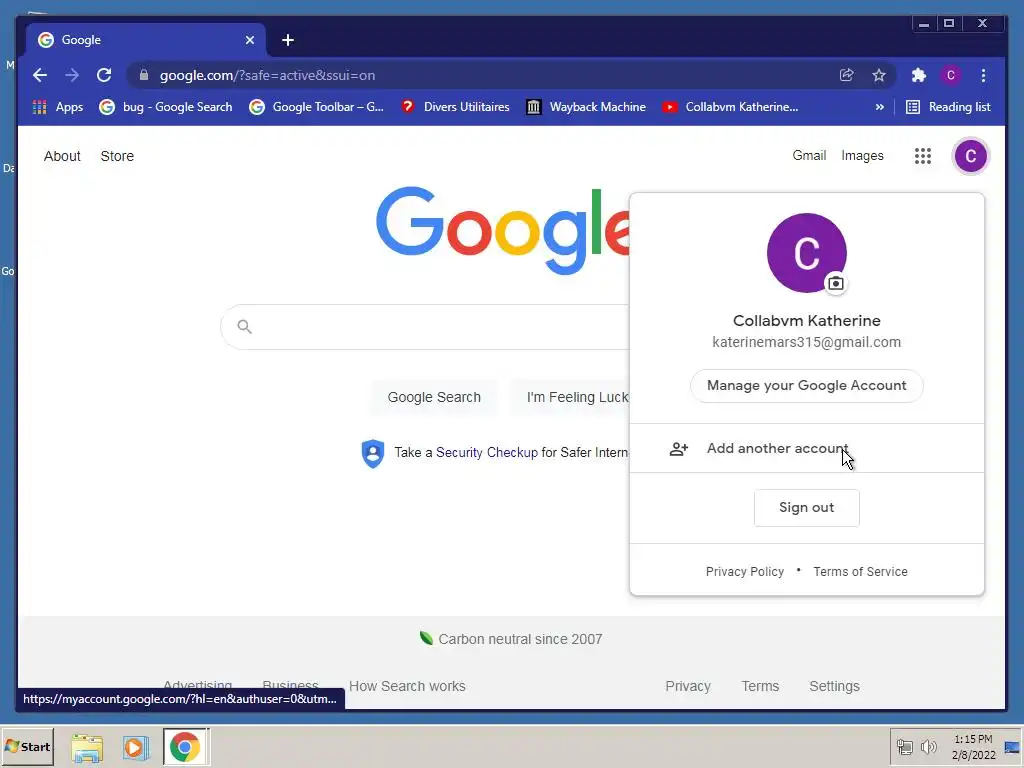Click the Sign out button
Image resolution: width=1024 pixels, height=768 pixels.
807,507
